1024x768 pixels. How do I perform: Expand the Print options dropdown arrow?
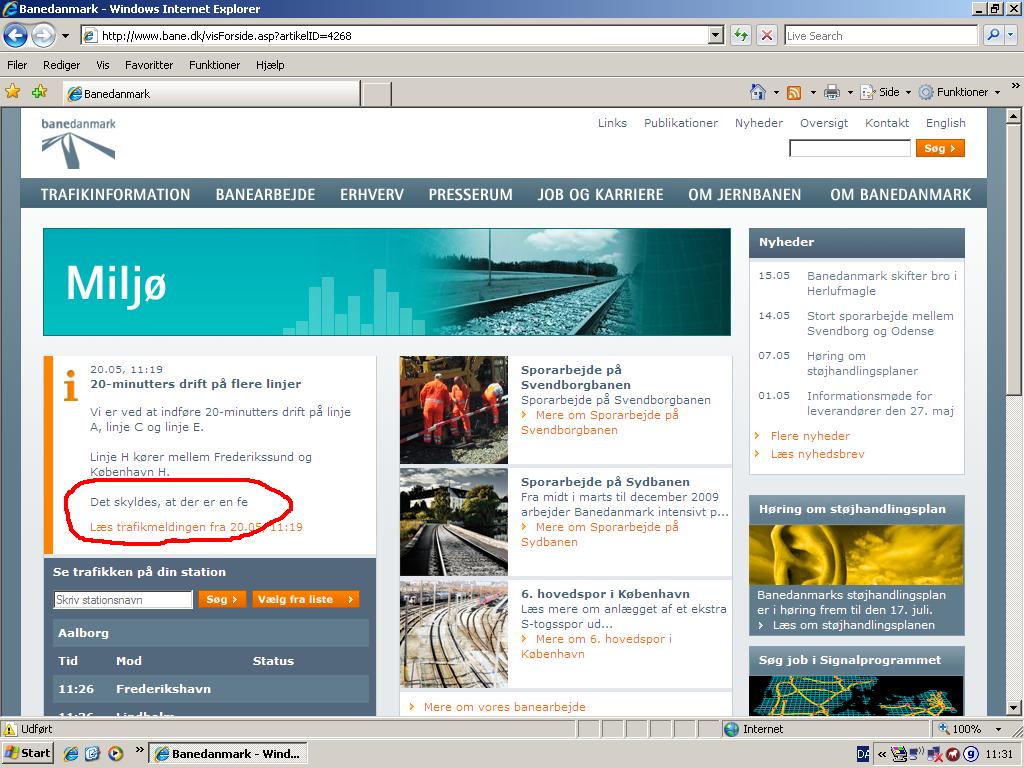850,92
